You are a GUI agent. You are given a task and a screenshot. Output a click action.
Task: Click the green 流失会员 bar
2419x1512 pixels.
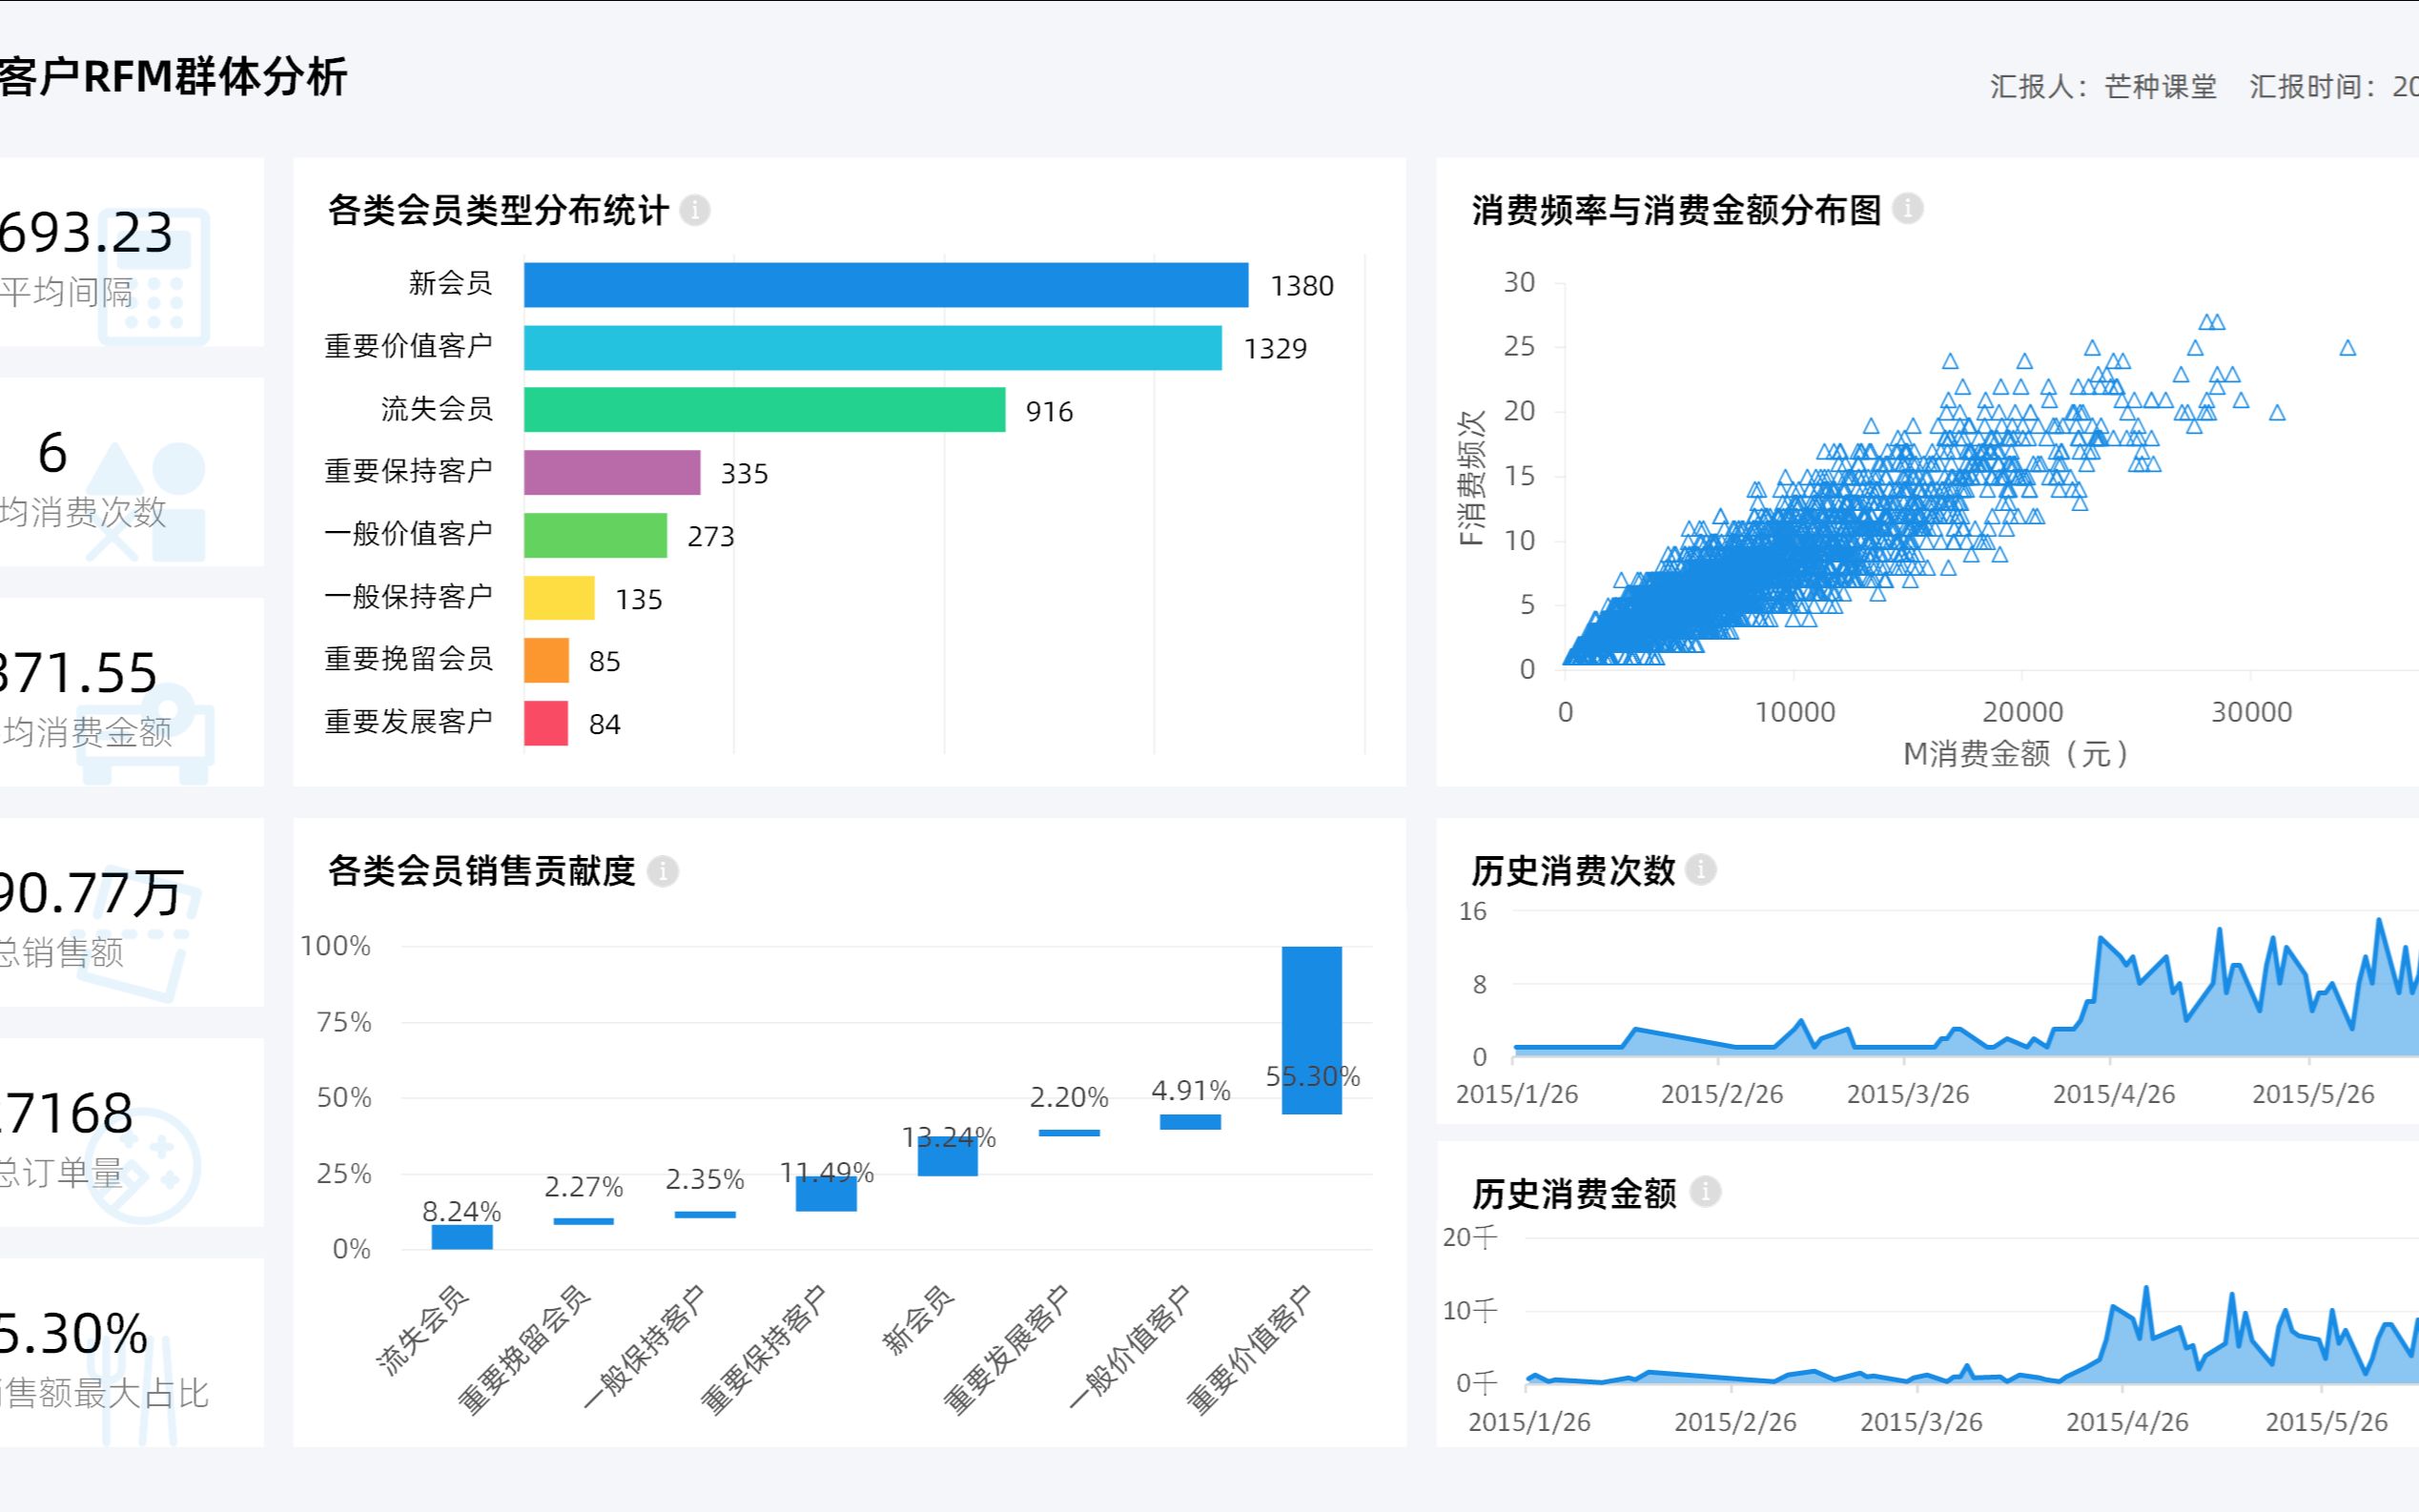pos(764,410)
